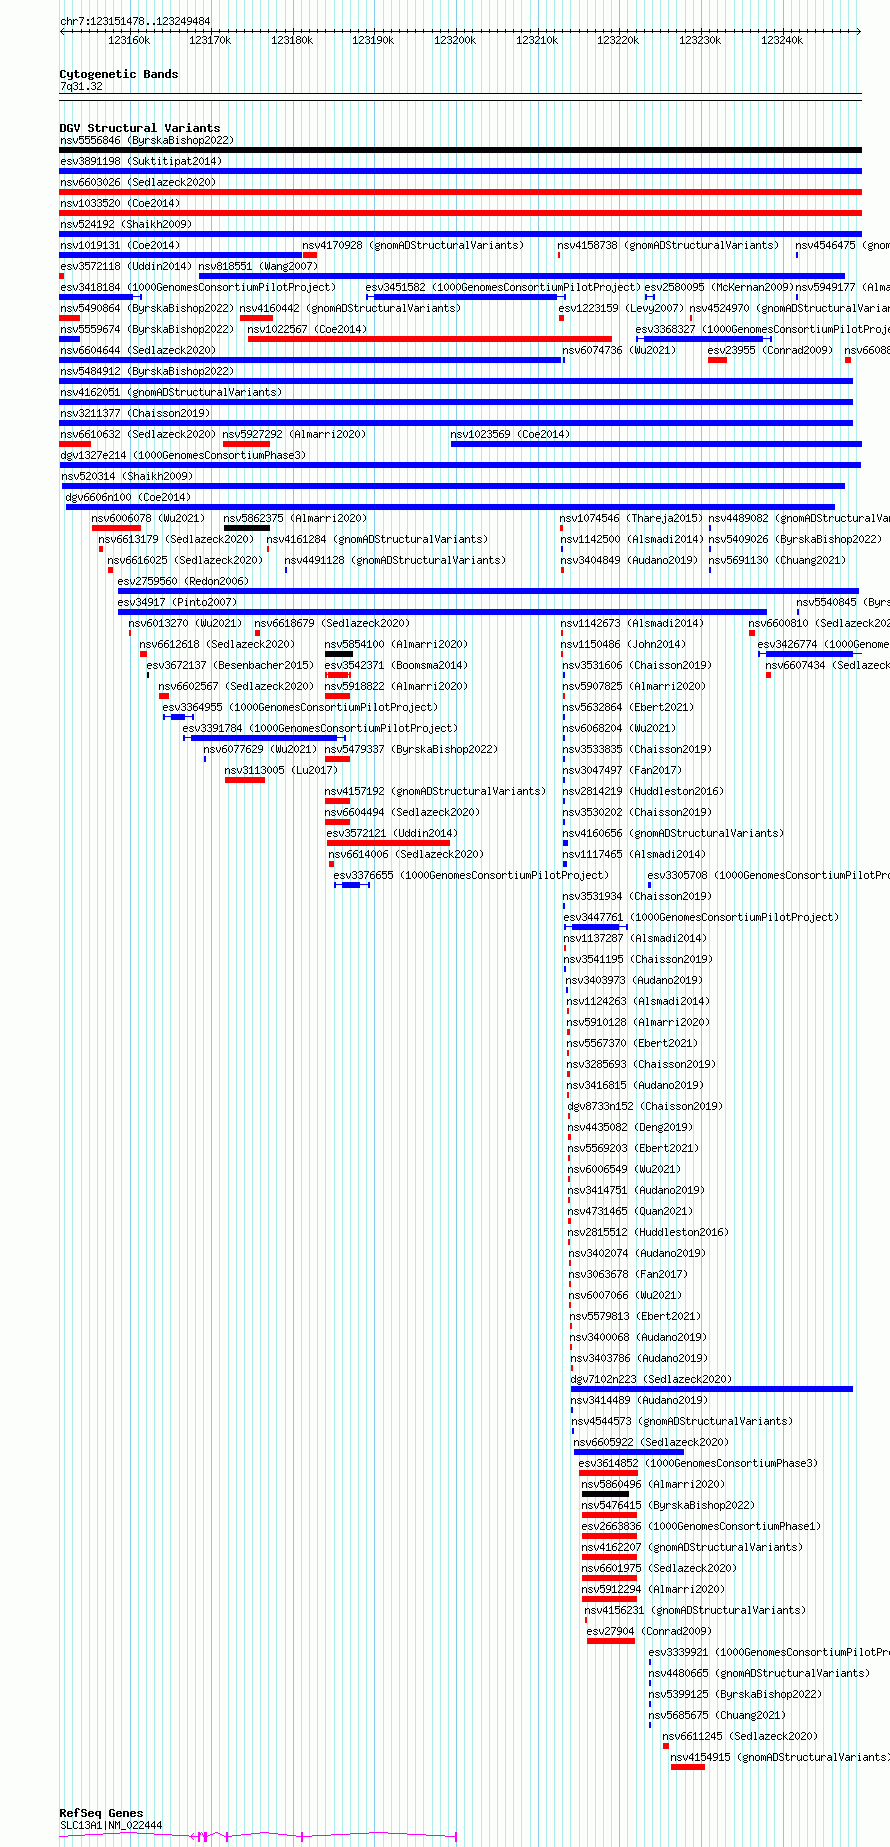Click the nsv5556846 black variant bar
Image resolution: width=890 pixels, height=1847 pixels.
click(460, 150)
